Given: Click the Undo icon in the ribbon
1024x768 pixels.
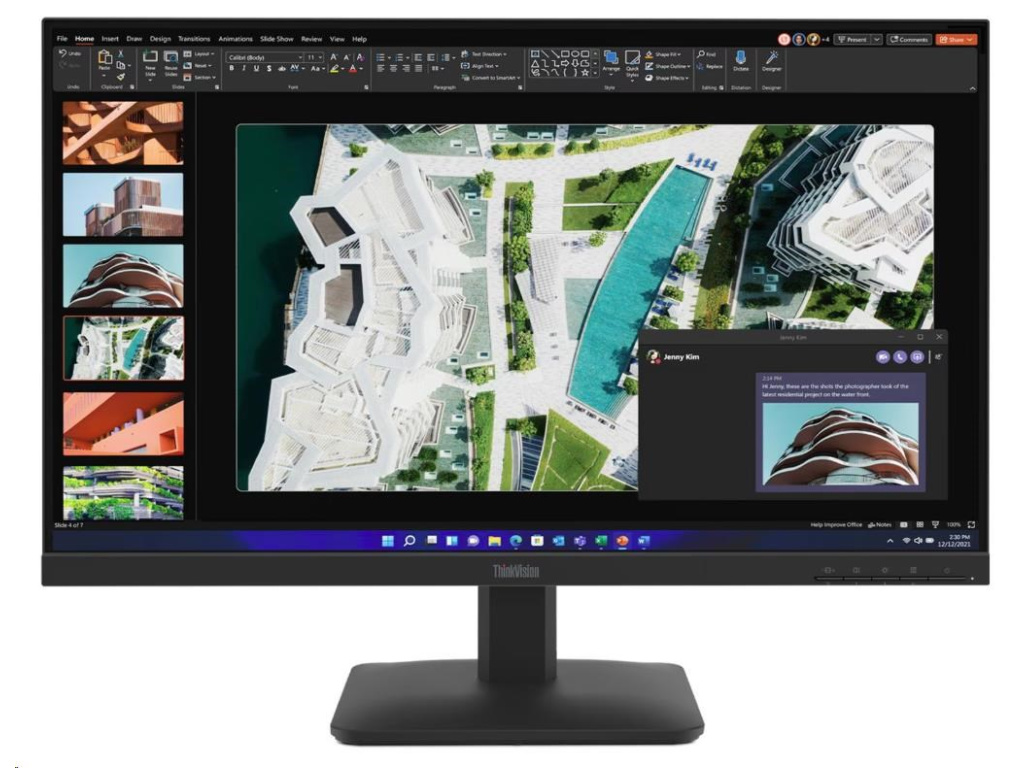Looking at the screenshot, I should 63,54.
